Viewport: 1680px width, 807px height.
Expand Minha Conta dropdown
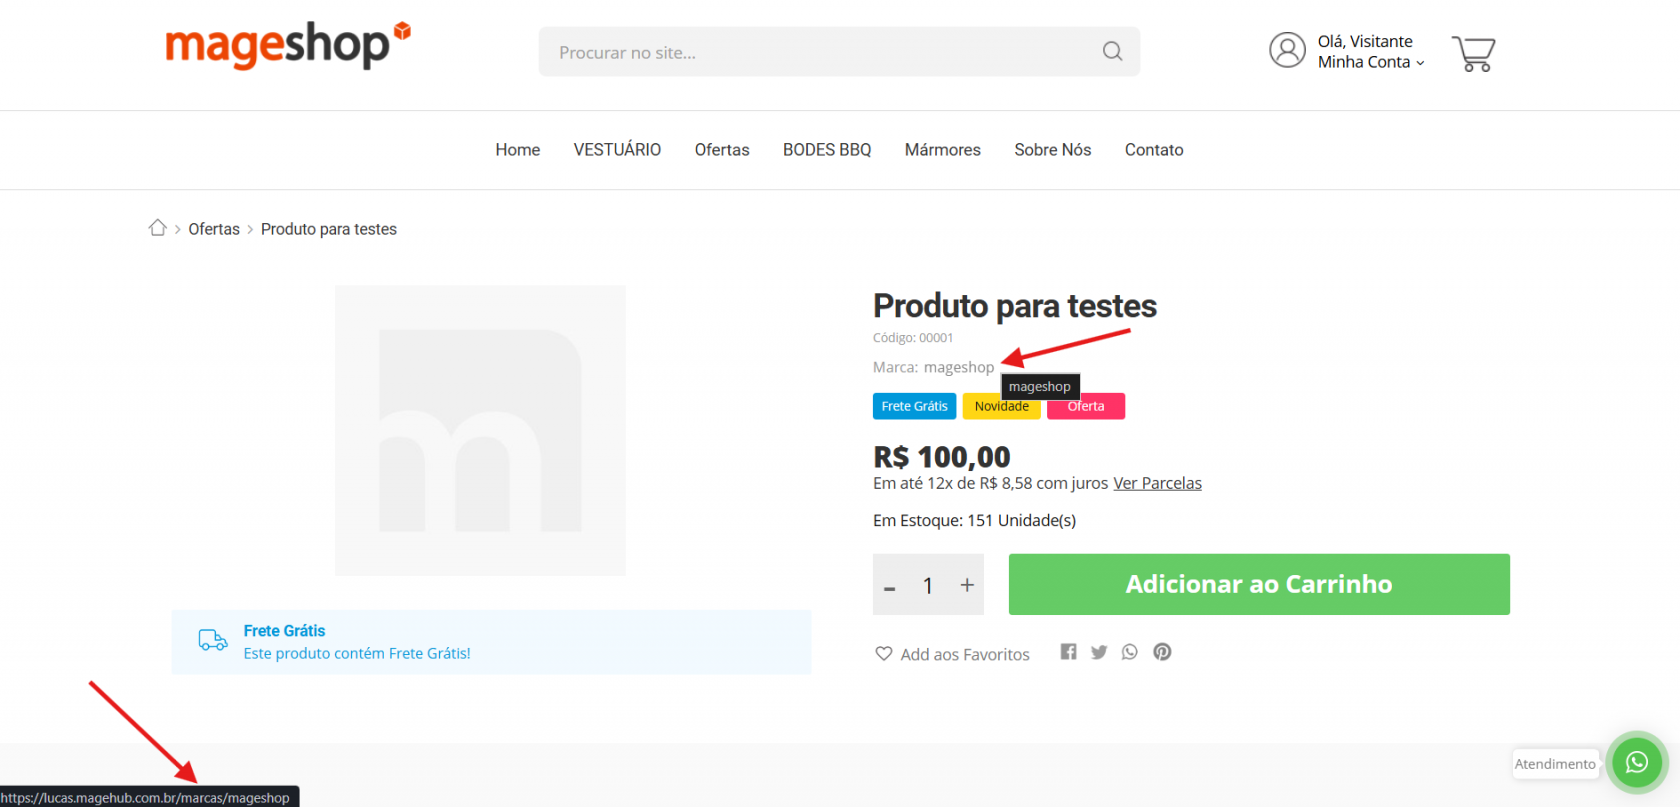click(x=1370, y=62)
